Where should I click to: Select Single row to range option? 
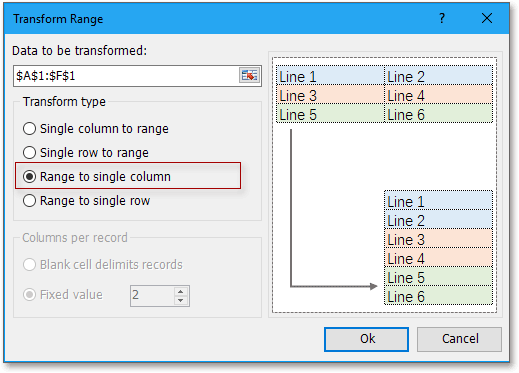[86, 153]
